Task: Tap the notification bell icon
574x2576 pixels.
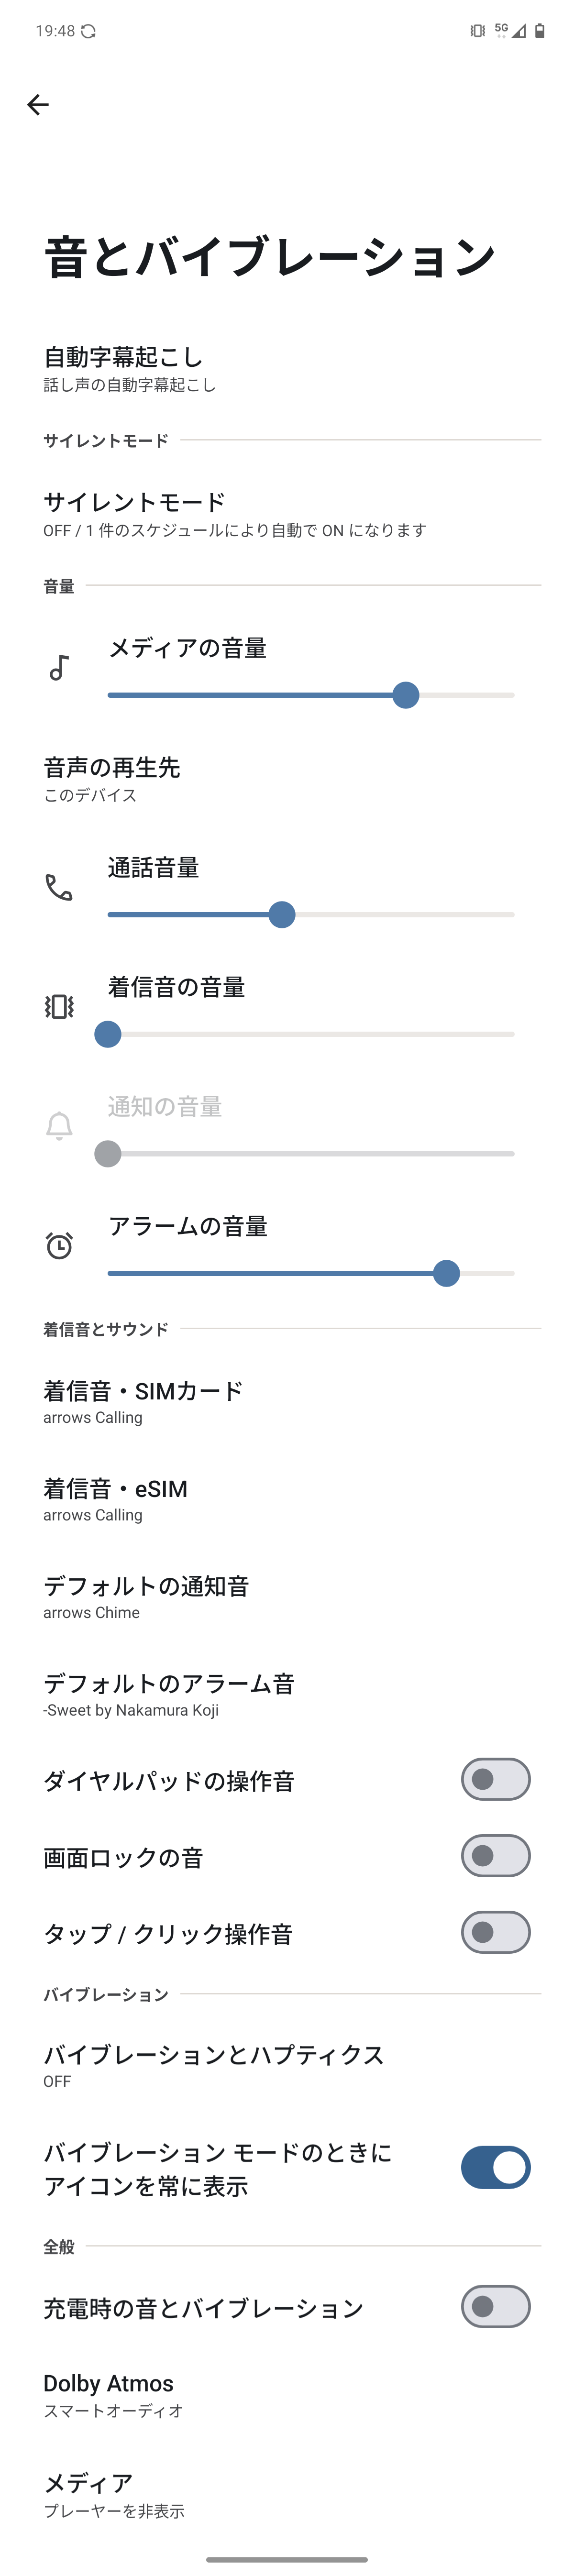Action: [x=59, y=1126]
